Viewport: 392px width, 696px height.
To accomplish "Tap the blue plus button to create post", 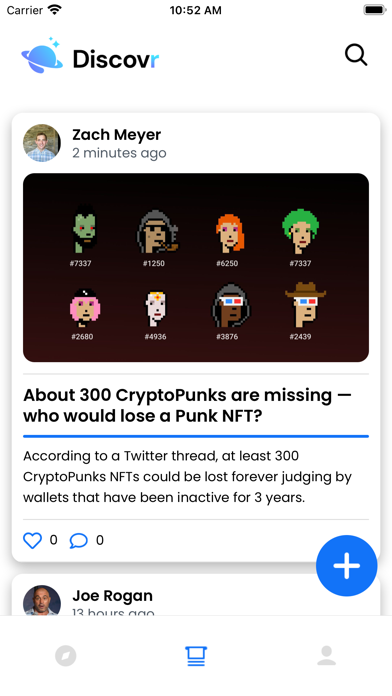I will point(347,566).
